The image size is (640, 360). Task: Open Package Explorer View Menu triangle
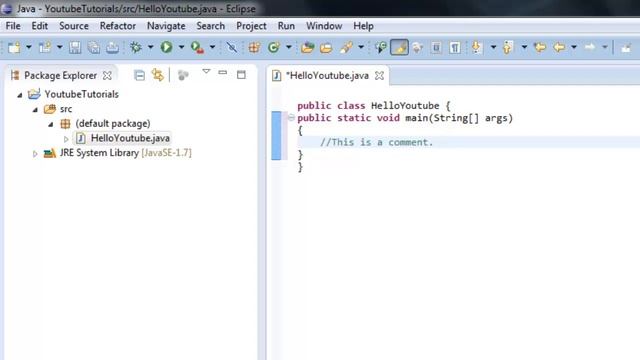click(206, 72)
